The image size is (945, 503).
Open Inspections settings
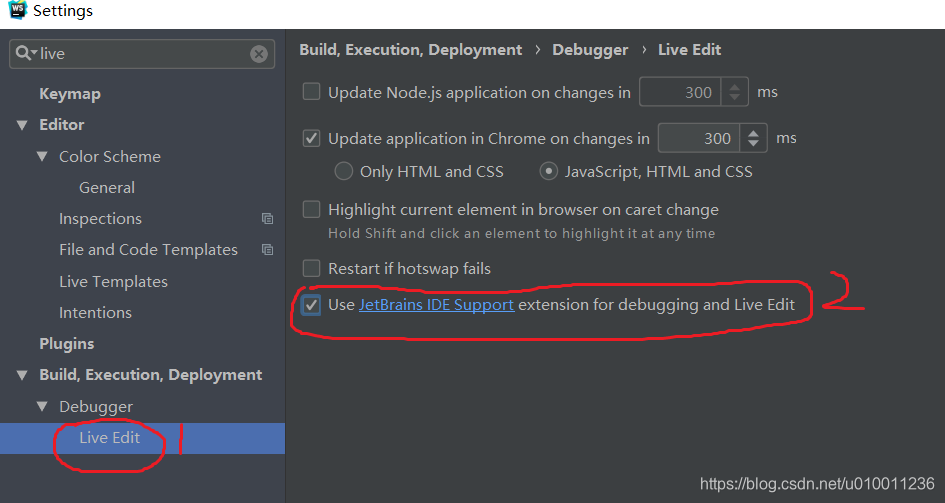100,219
